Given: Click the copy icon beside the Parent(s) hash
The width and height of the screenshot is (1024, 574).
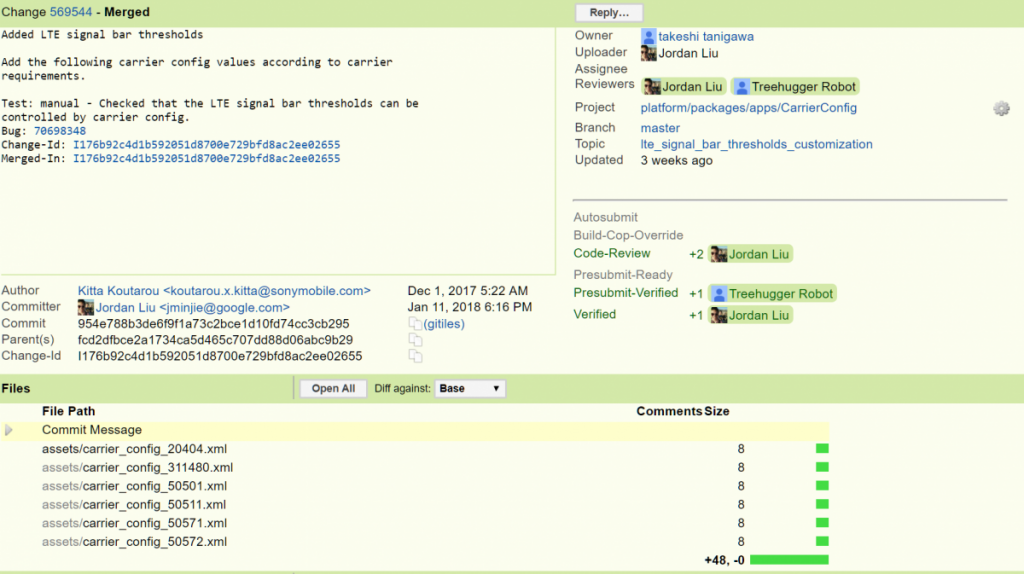Looking at the screenshot, I should click(415, 340).
